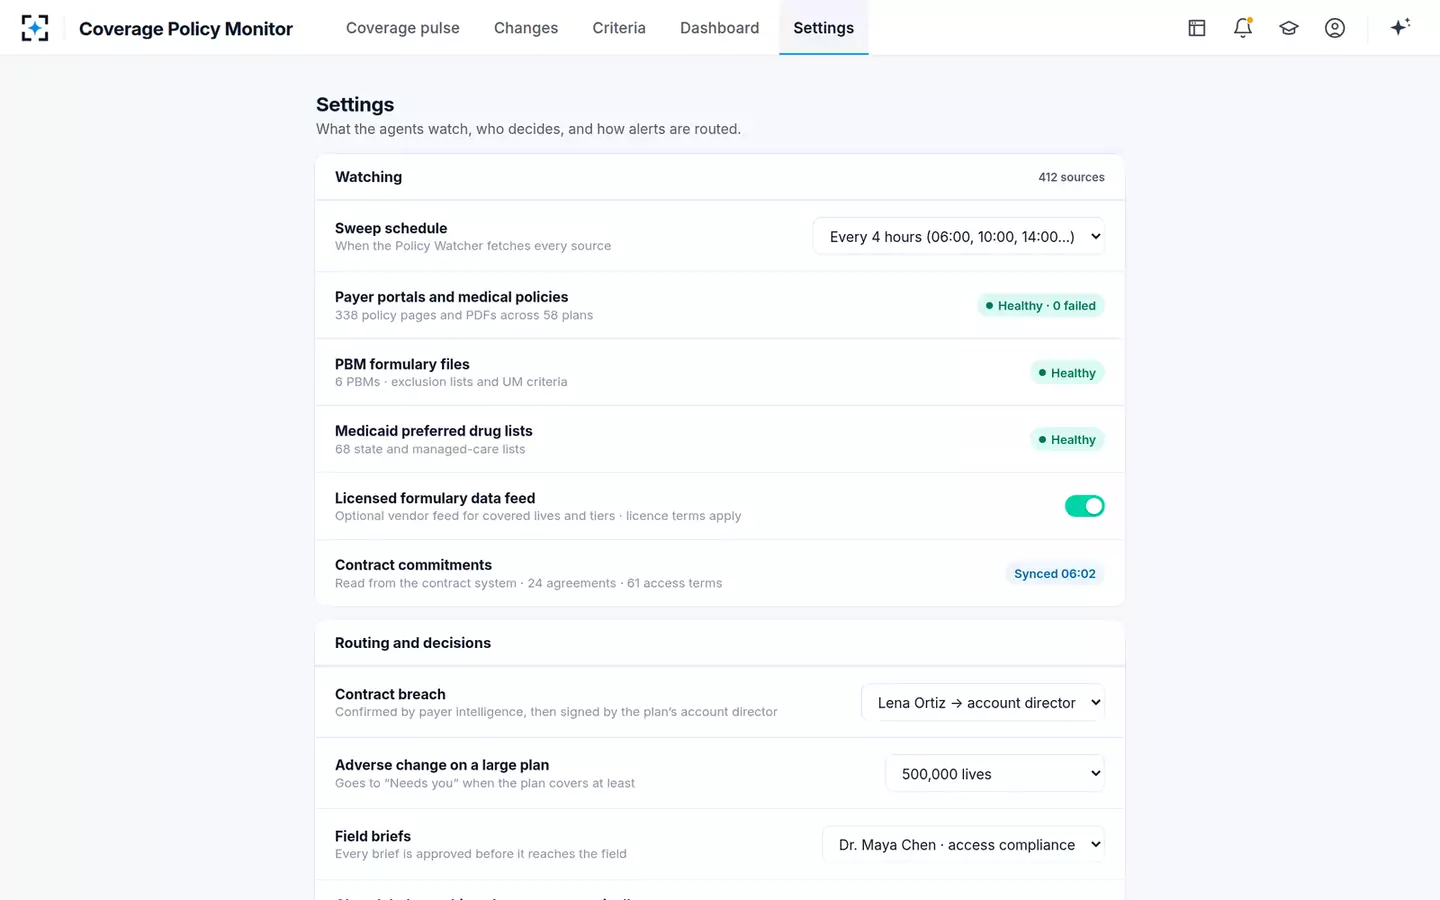This screenshot has width=1440, height=900.
Task: Click the "Watching" section heading
Action: 369,177
